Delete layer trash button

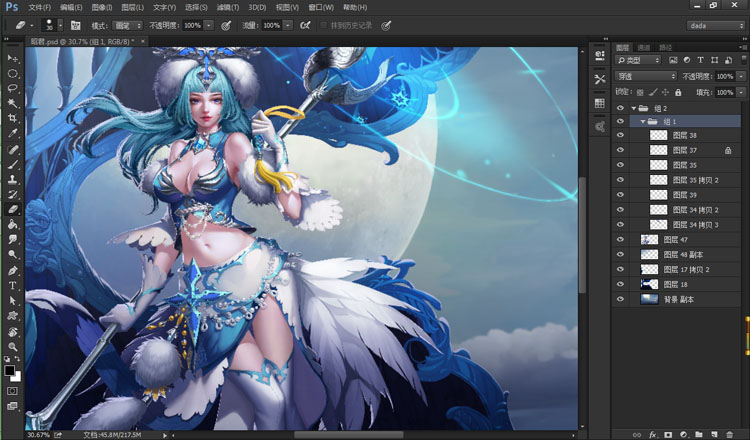pyautogui.click(x=729, y=434)
